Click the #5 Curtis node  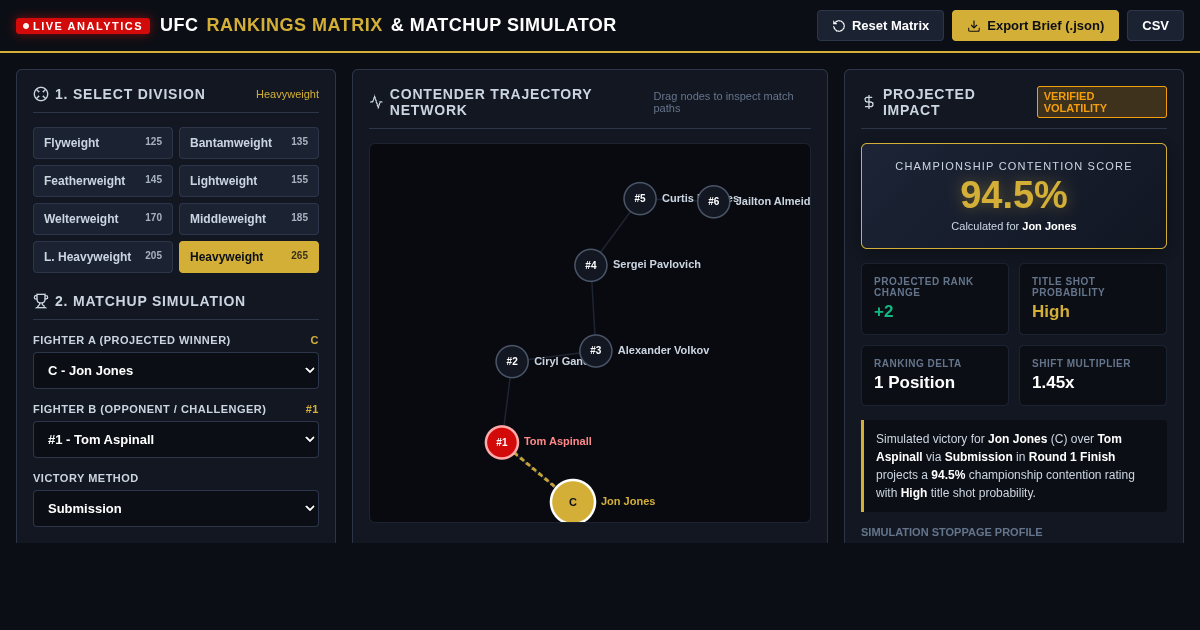click(640, 198)
